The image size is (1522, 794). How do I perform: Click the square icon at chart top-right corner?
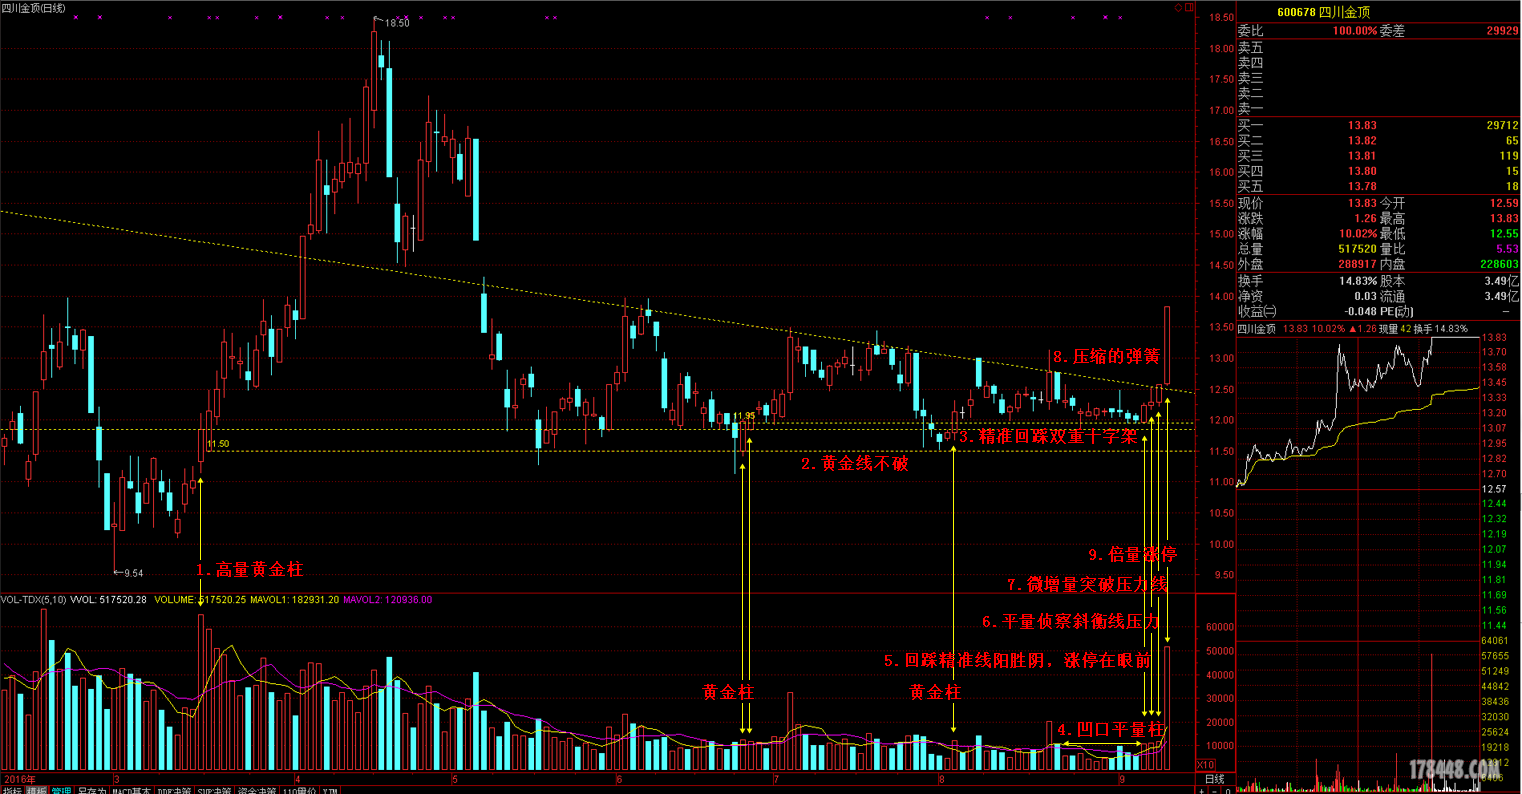pyautogui.click(x=1188, y=7)
